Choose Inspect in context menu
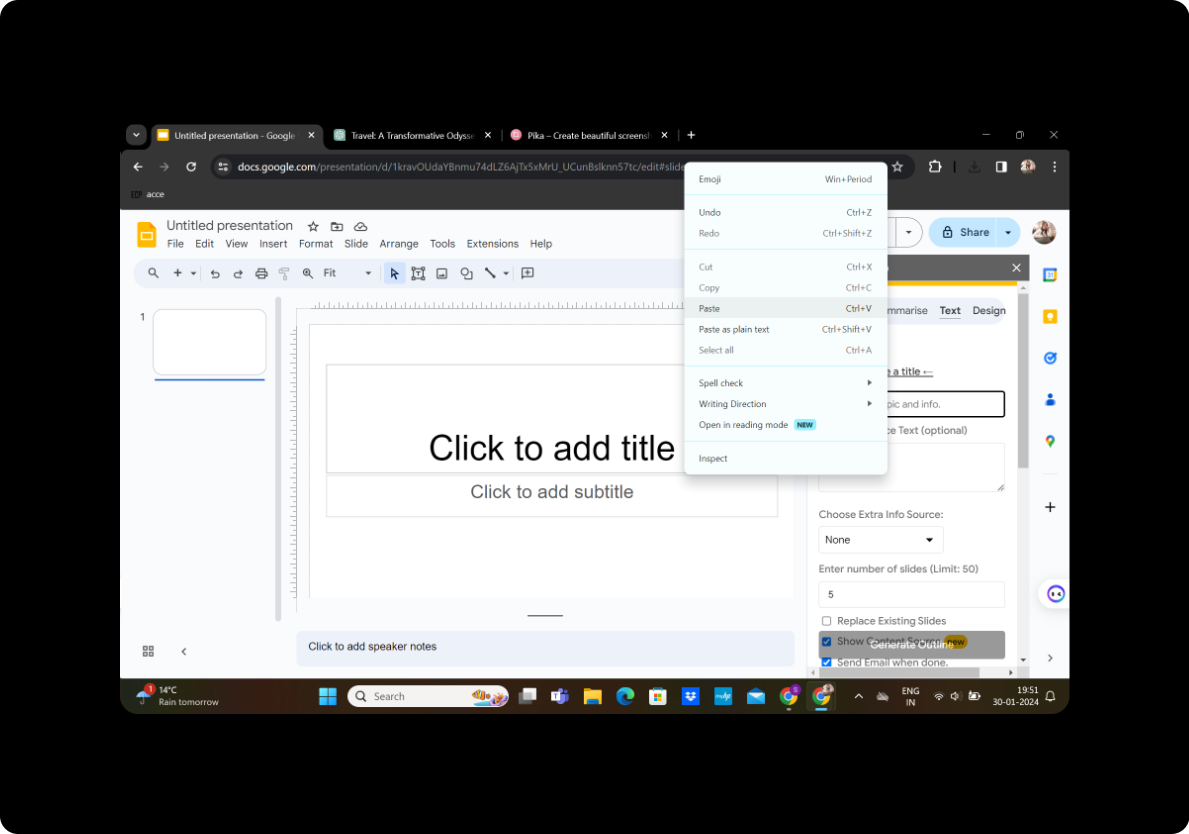 (x=785, y=459)
